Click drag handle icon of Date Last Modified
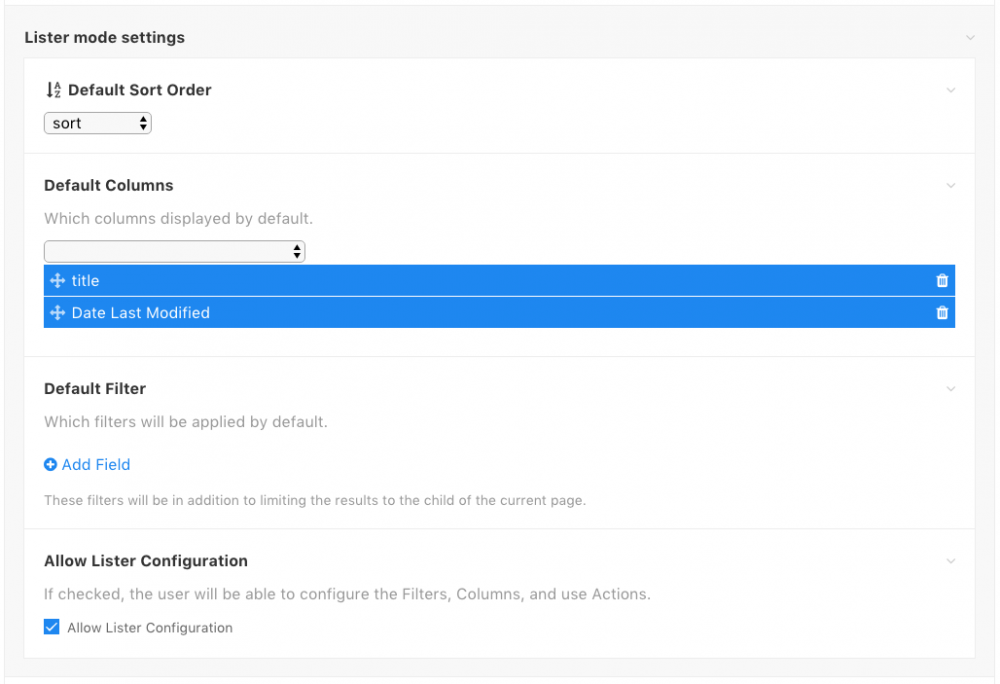The height and width of the screenshot is (684, 1000). 57,313
